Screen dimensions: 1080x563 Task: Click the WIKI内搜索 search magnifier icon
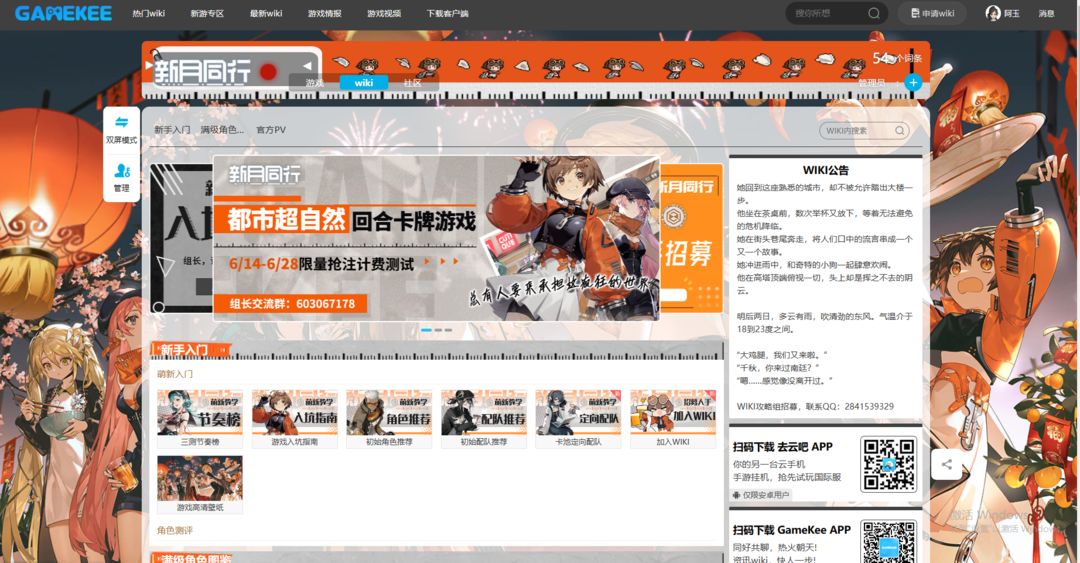[900, 130]
